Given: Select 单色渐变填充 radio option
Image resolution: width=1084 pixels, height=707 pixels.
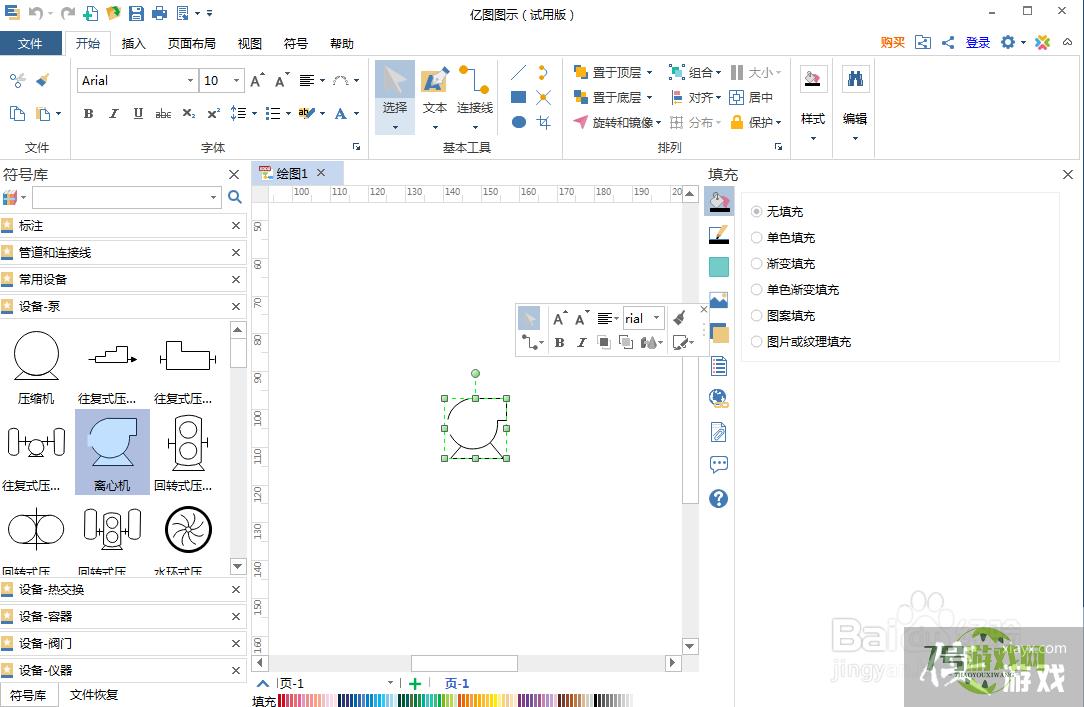Looking at the screenshot, I should [756, 290].
